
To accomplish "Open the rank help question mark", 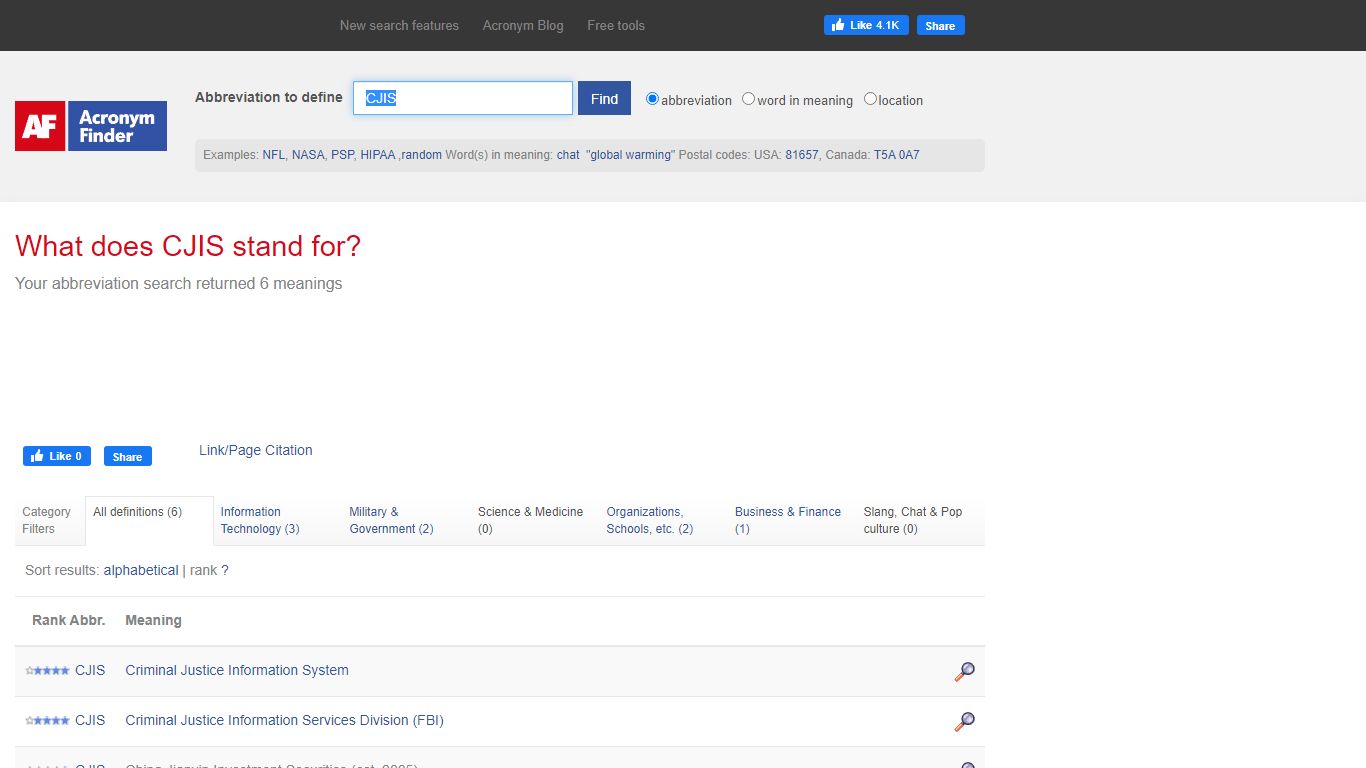I will pyautogui.click(x=225, y=570).
